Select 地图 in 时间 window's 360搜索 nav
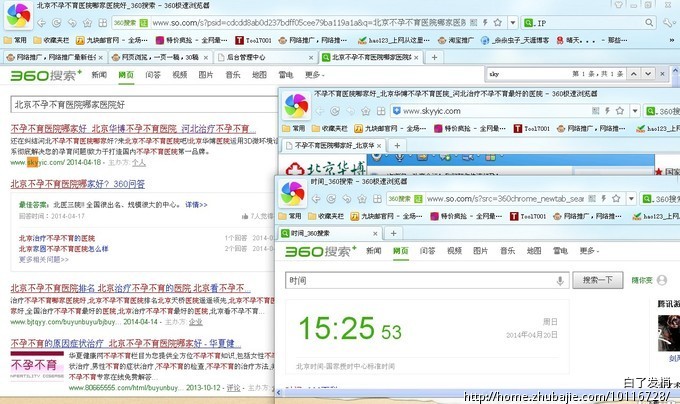Screen dimensions: 680x404 [x=534, y=251]
